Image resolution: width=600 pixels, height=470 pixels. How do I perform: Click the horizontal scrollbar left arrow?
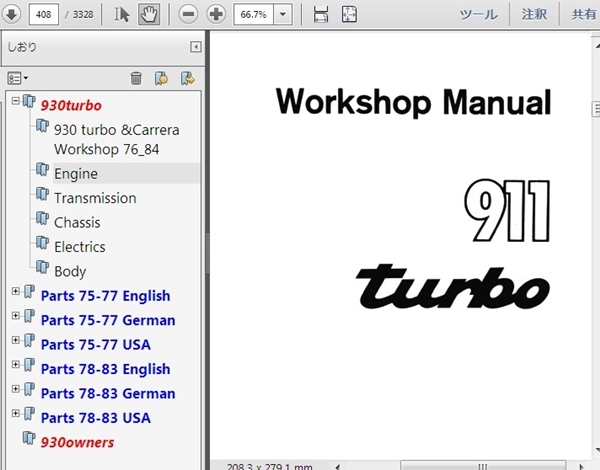pos(338,466)
